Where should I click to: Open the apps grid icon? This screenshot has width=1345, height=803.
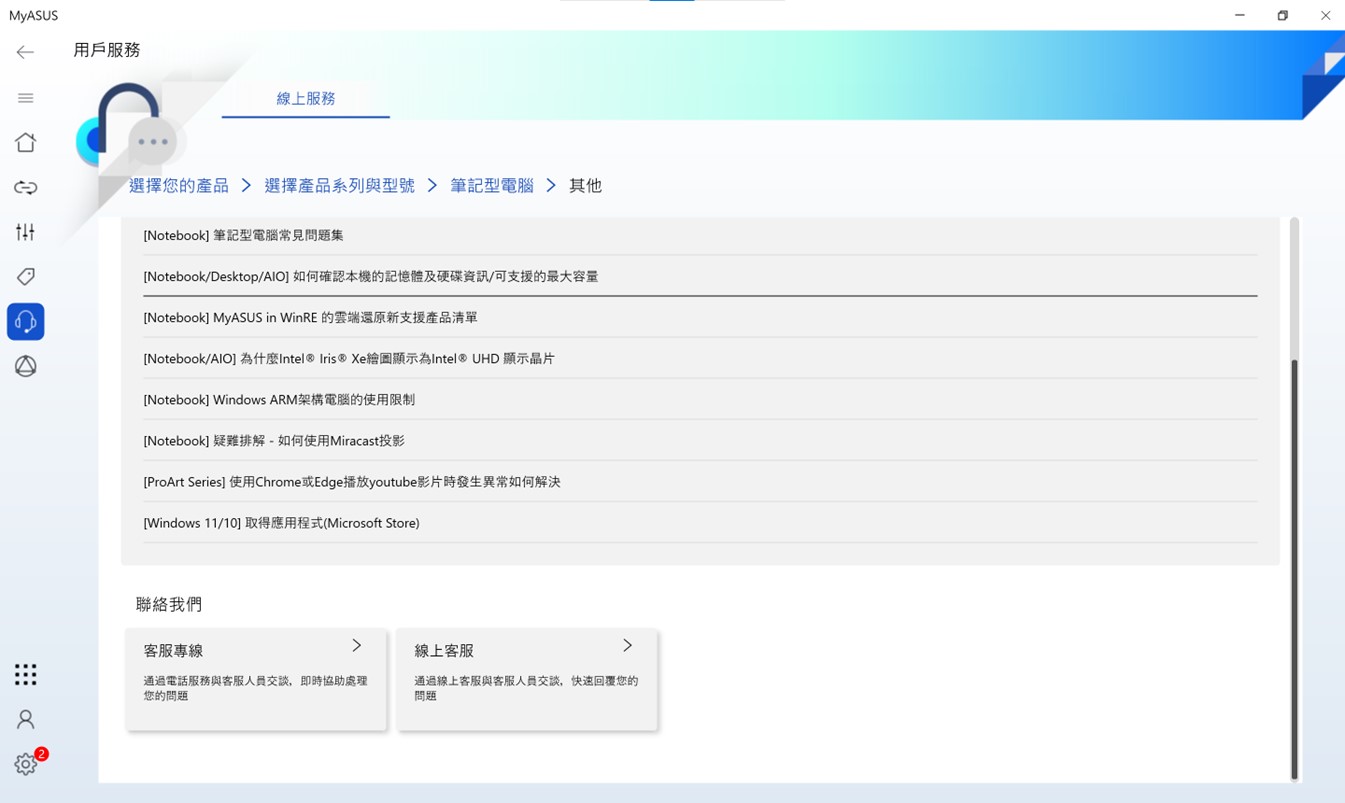coord(25,675)
